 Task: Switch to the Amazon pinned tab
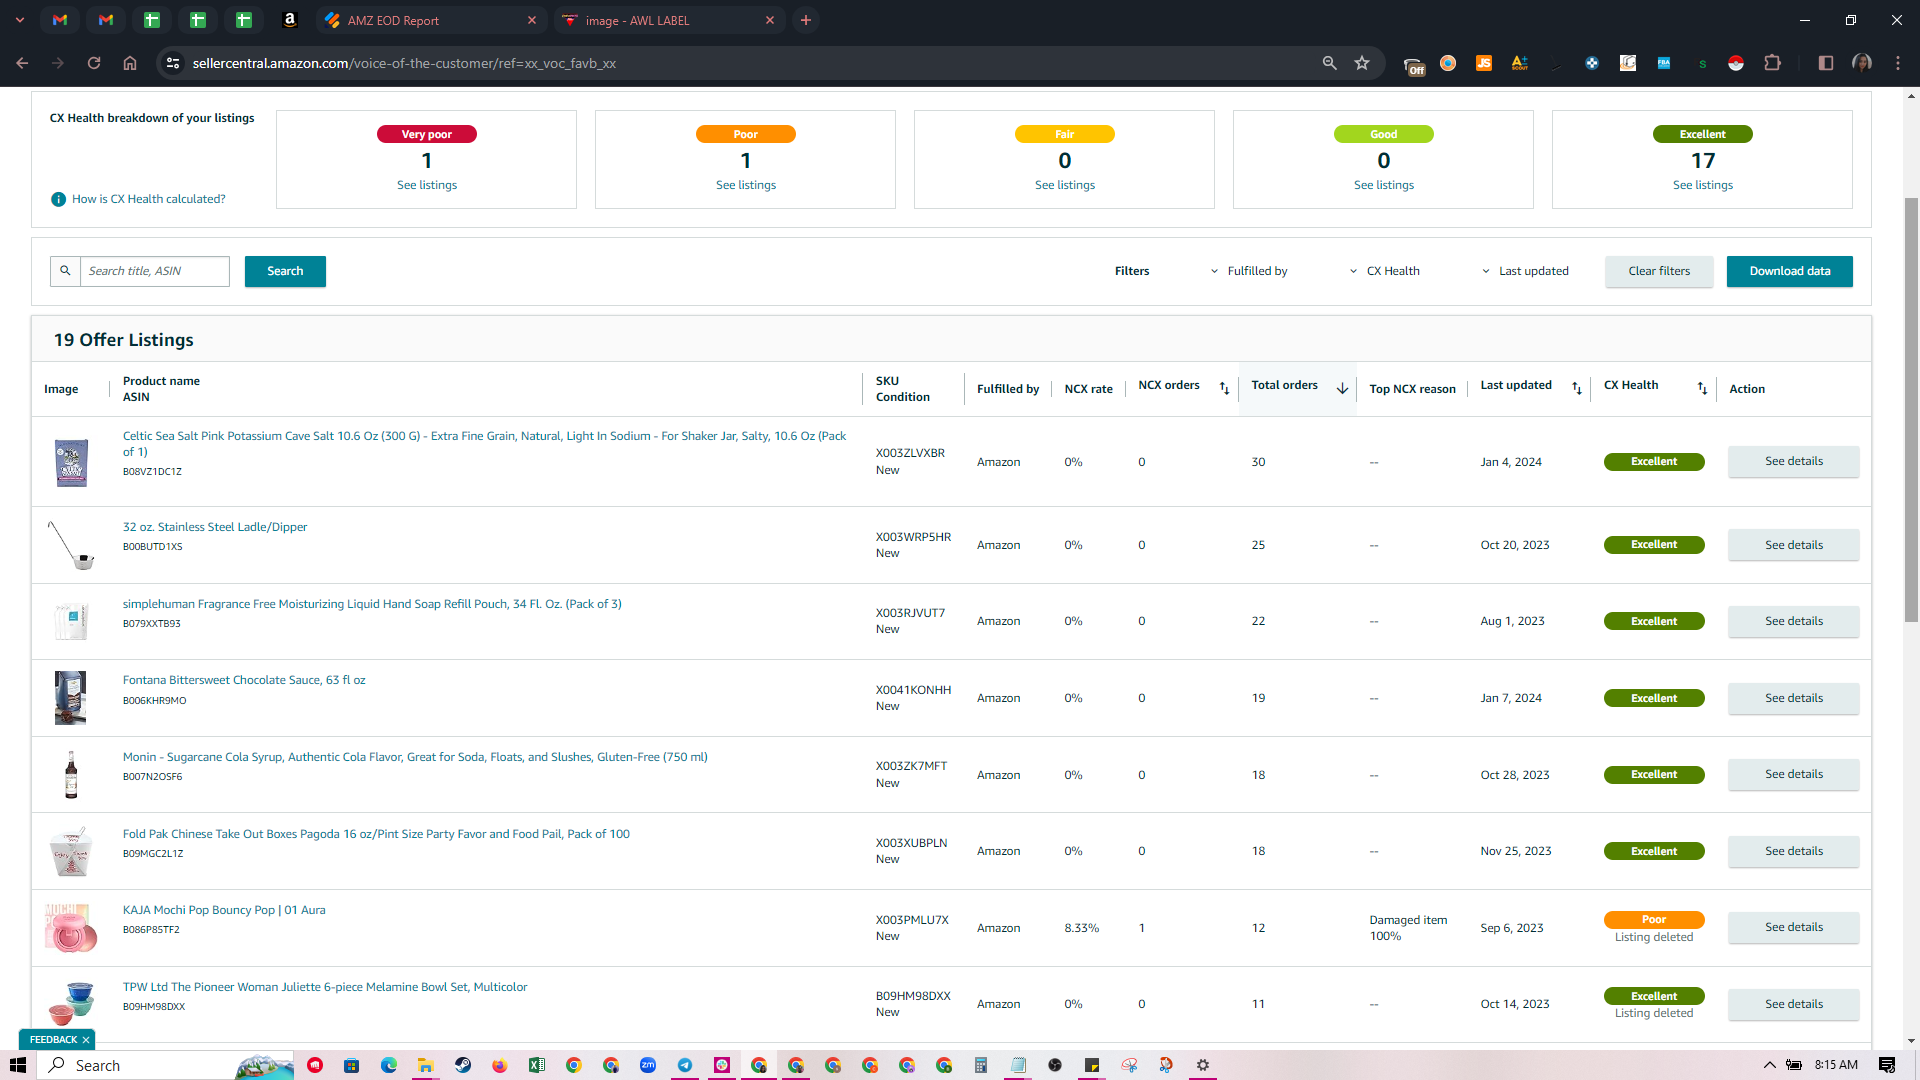290,20
